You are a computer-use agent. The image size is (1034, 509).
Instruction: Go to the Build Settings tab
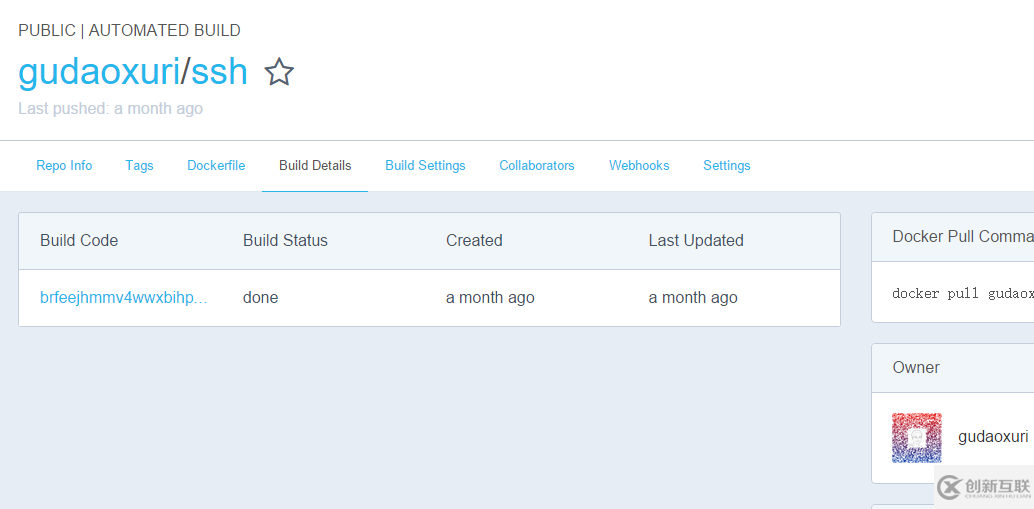[x=425, y=165]
